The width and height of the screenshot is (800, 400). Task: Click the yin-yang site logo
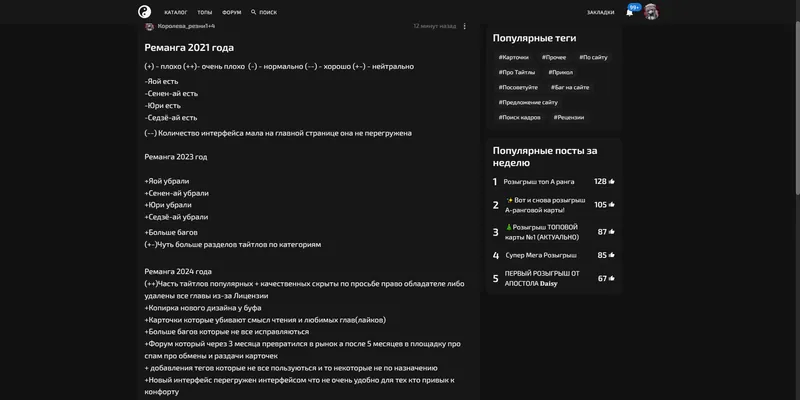(x=144, y=12)
